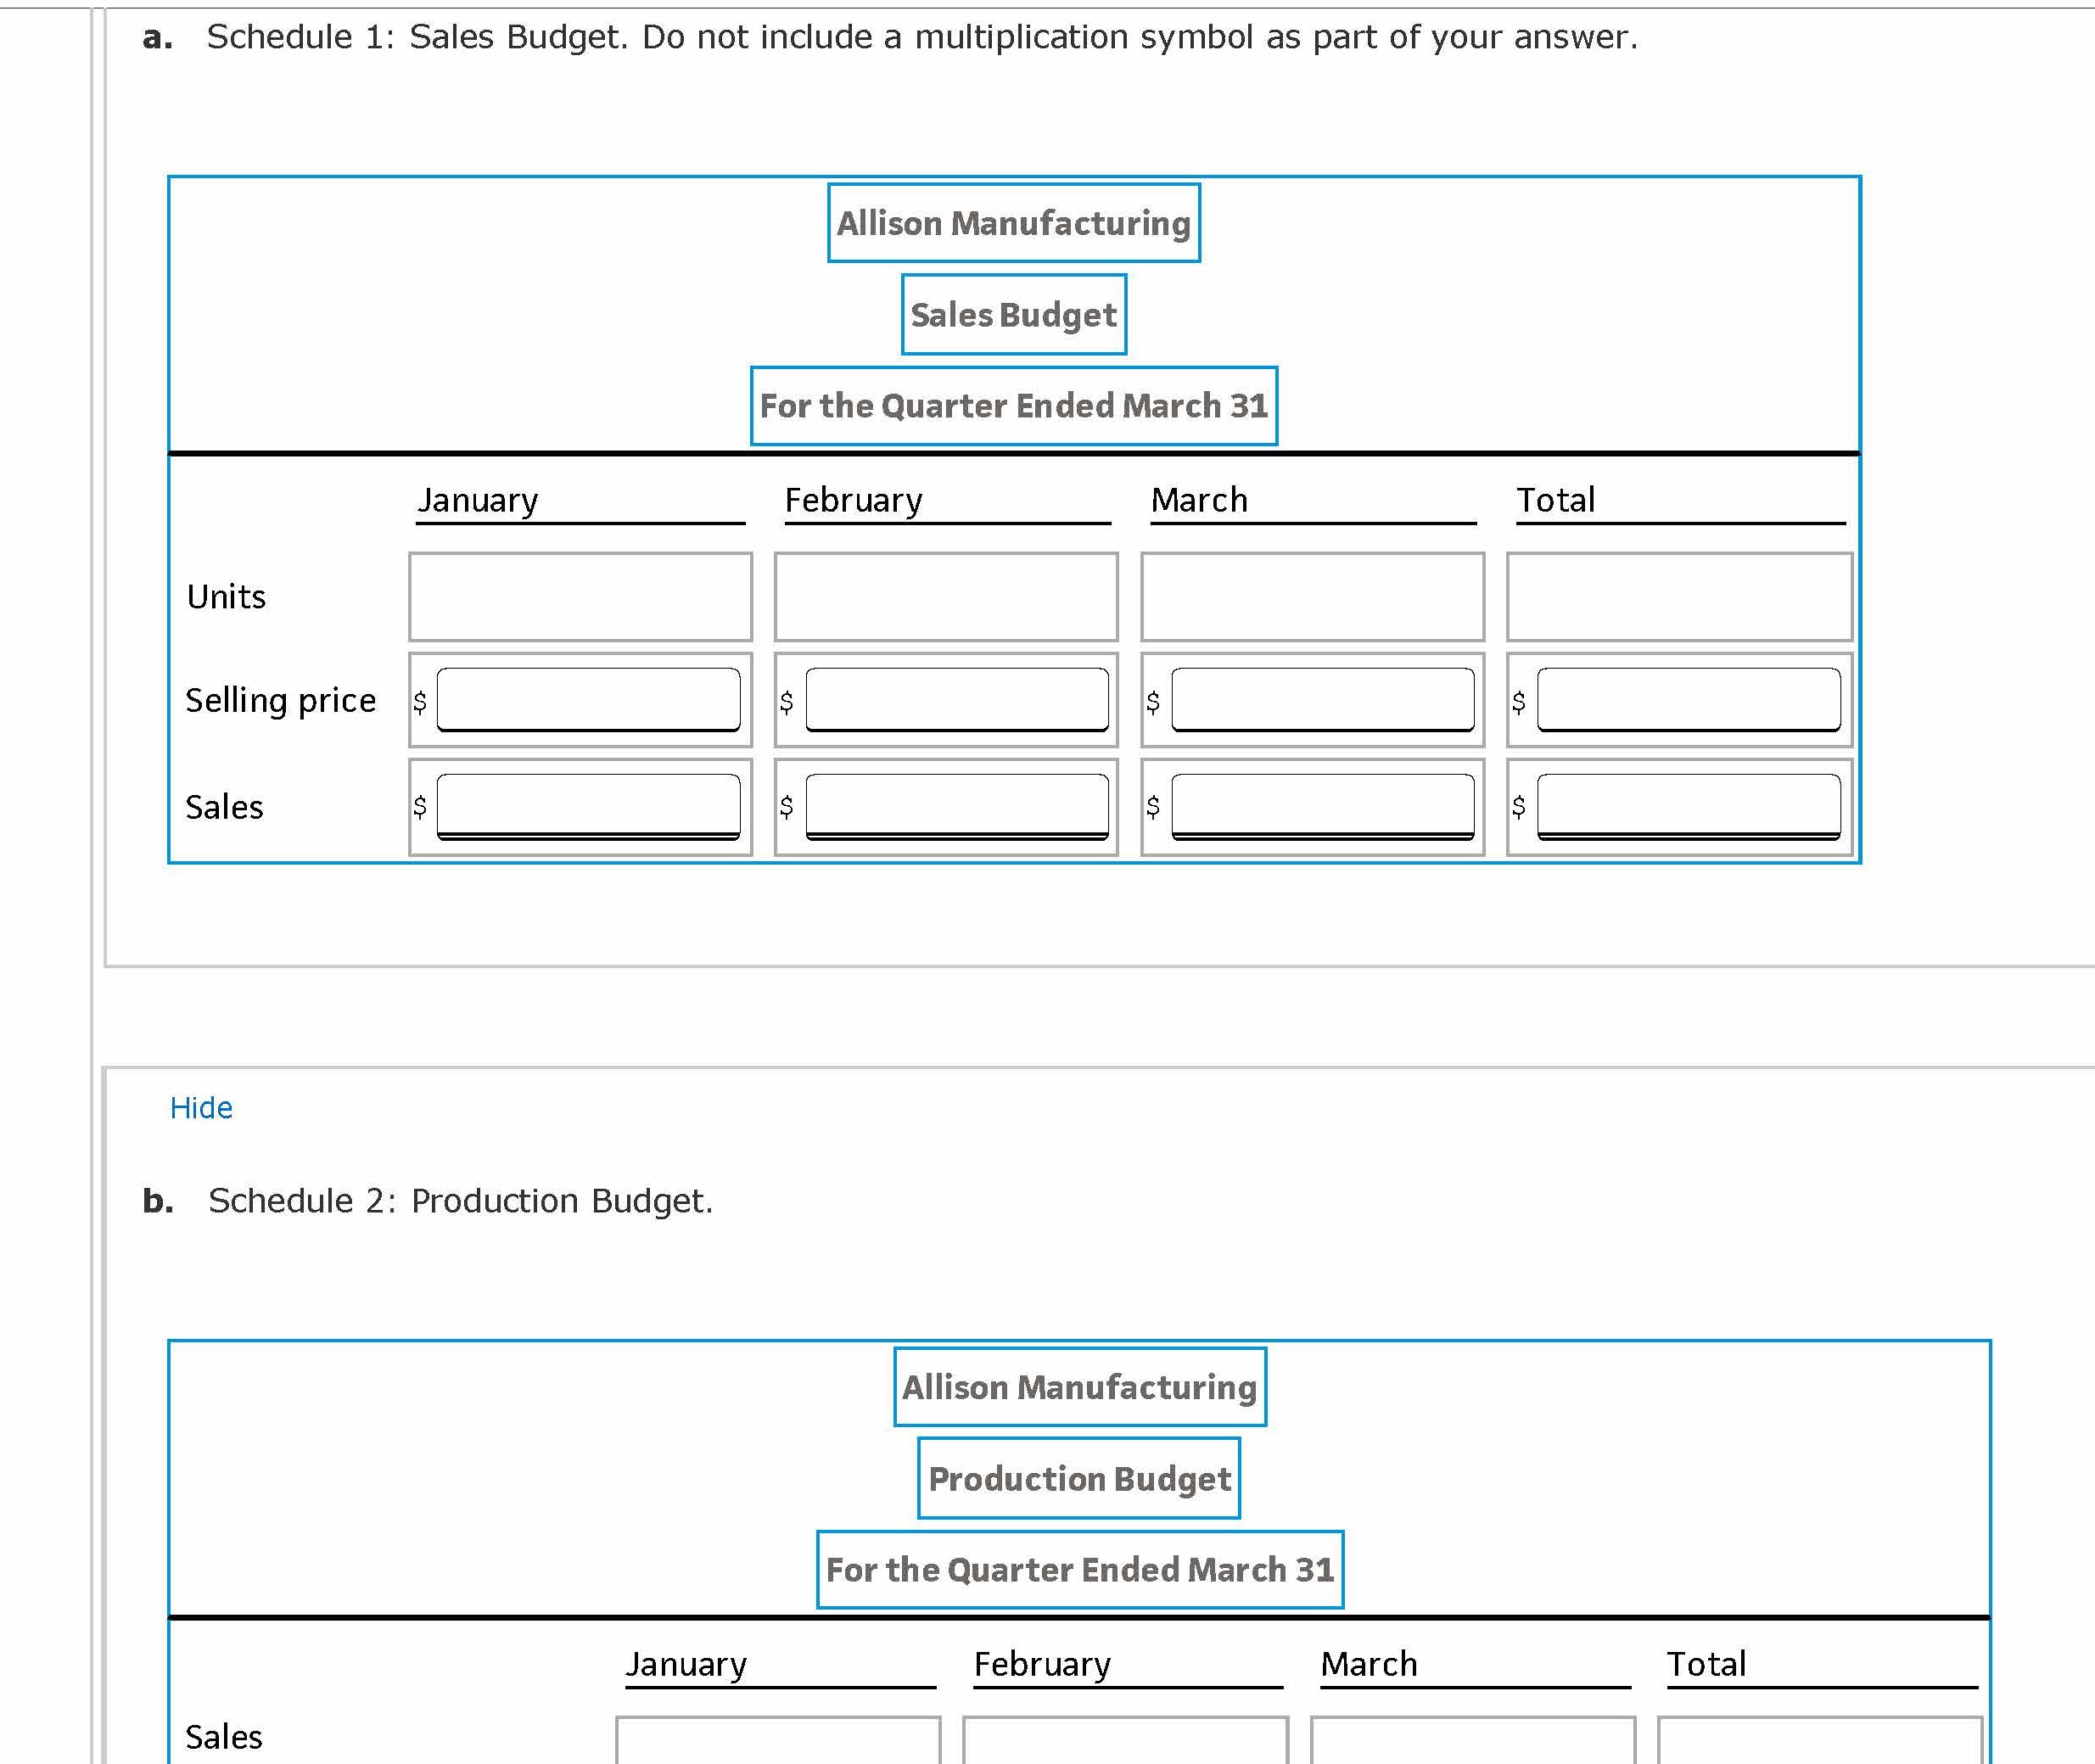This screenshot has height=1764, width=2095.
Task: Click first Allison Manufacturing heading box
Action: 1013,223
